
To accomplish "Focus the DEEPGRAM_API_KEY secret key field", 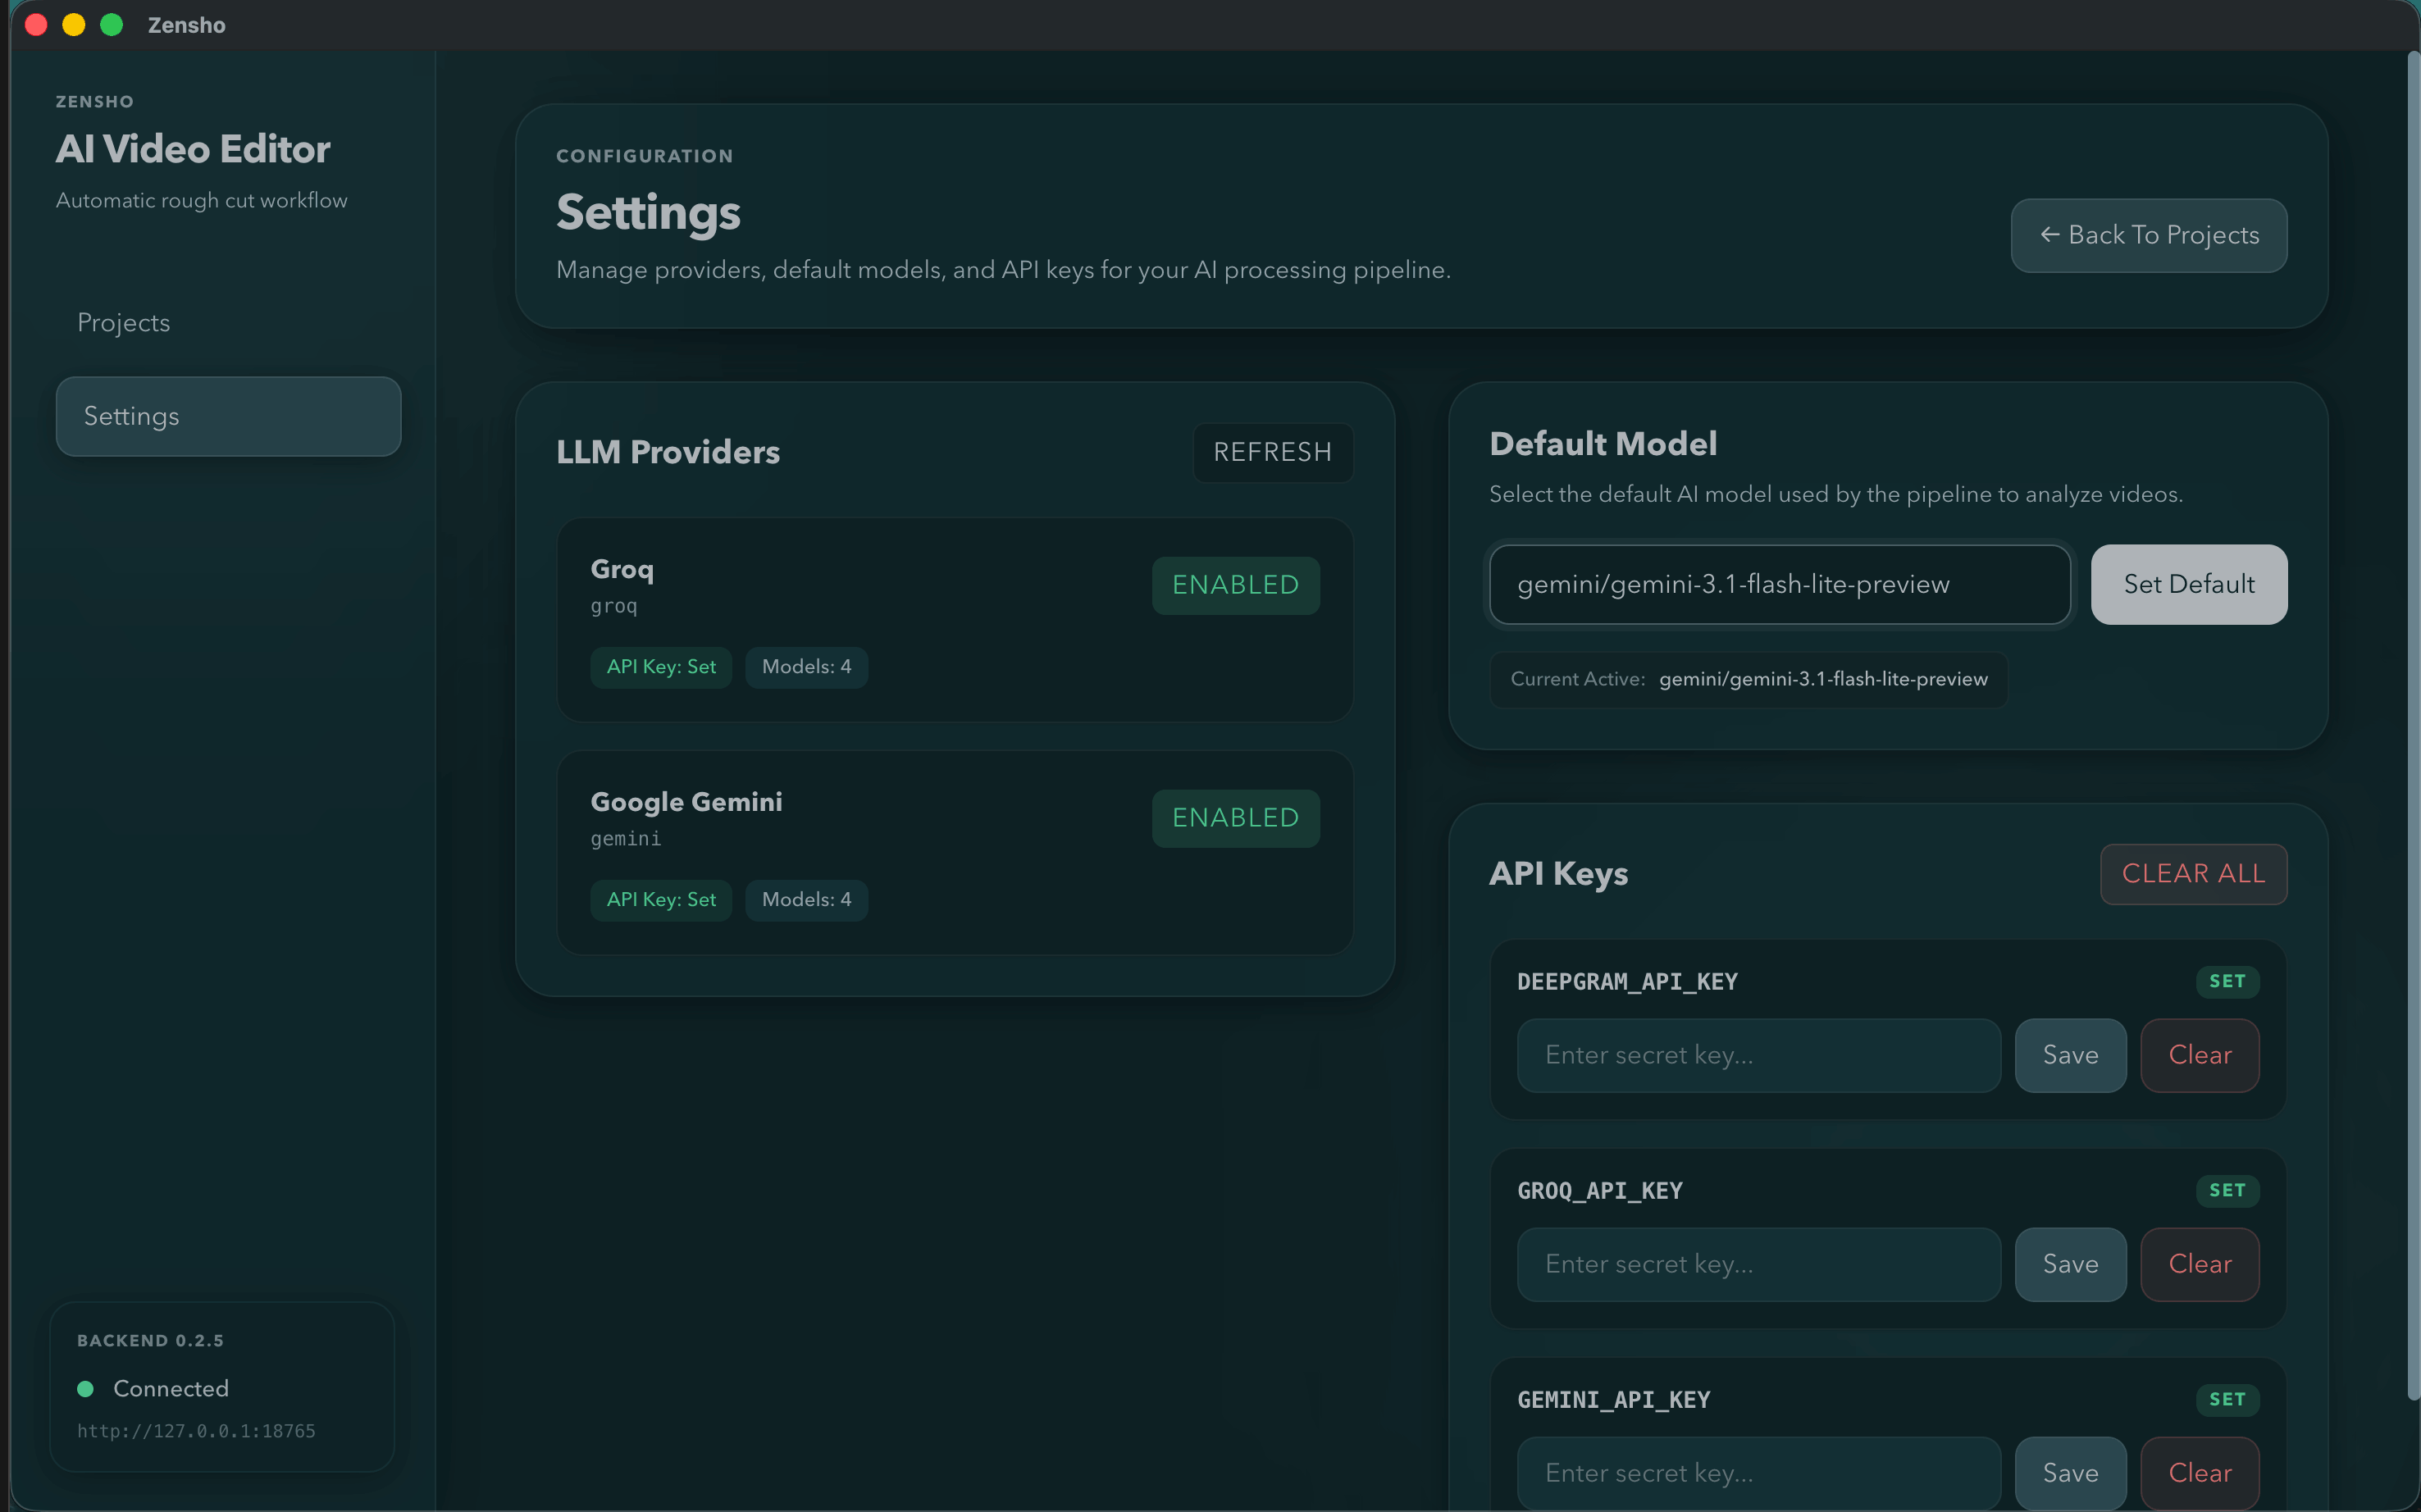I will pyautogui.click(x=1758, y=1055).
